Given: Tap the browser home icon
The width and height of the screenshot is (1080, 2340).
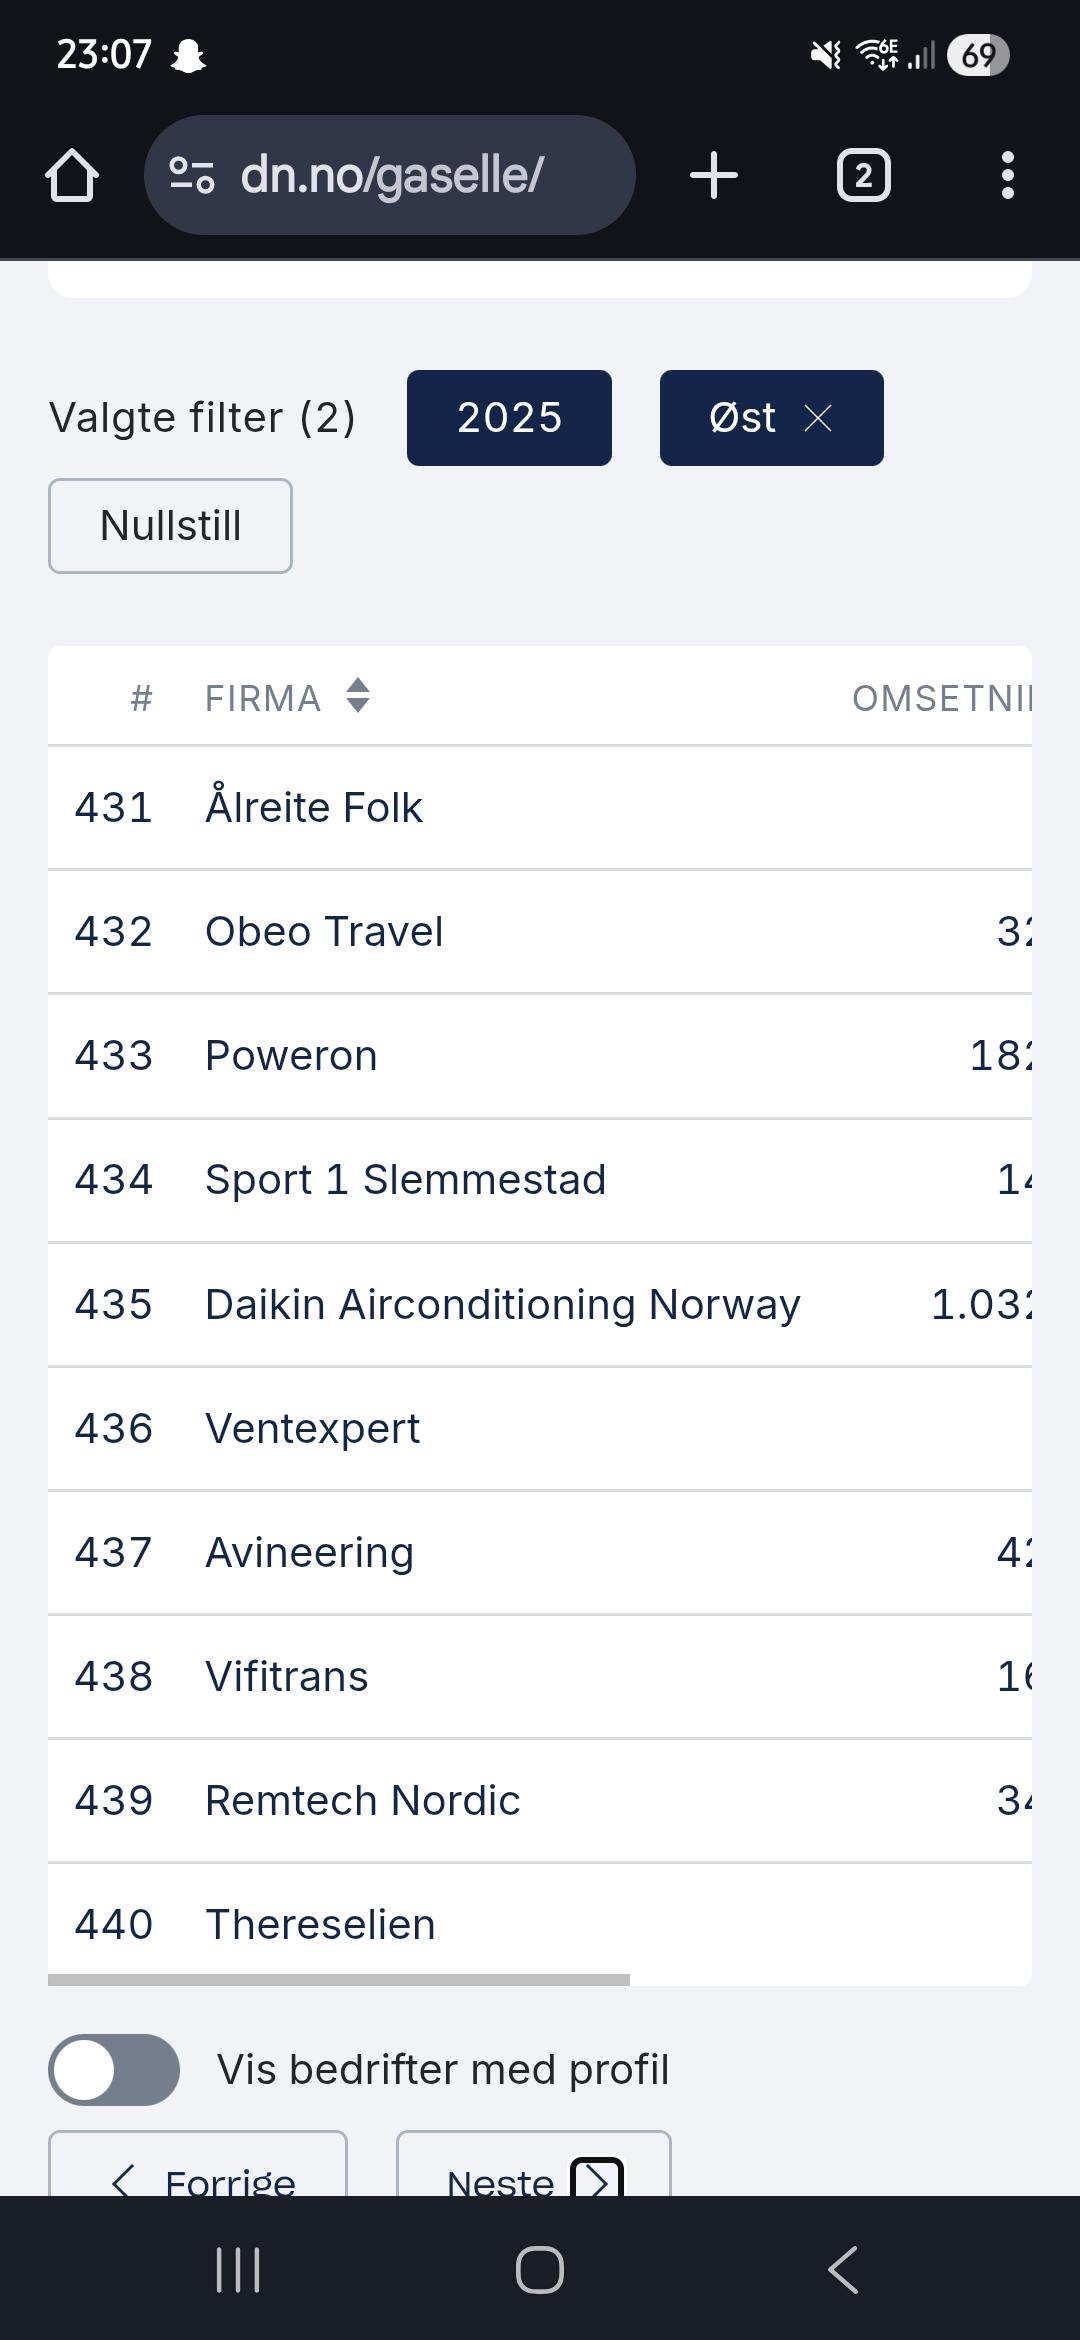Looking at the screenshot, I should (72, 176).
